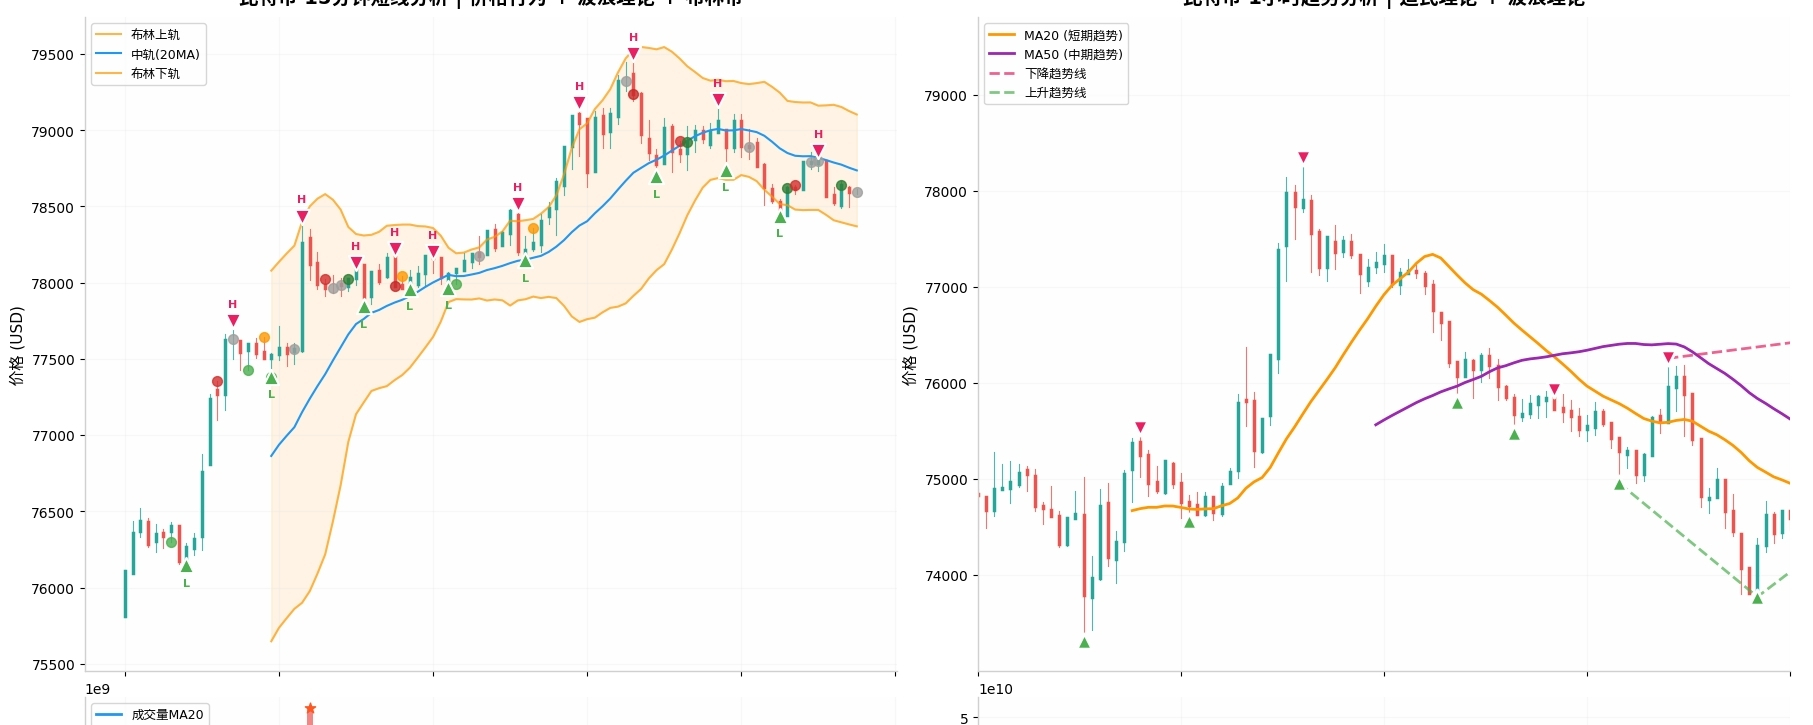The width and height of the screenshot is (1813, 725).
Task: Click the 75500 tick on left chart
Action: tap(53, 665)
